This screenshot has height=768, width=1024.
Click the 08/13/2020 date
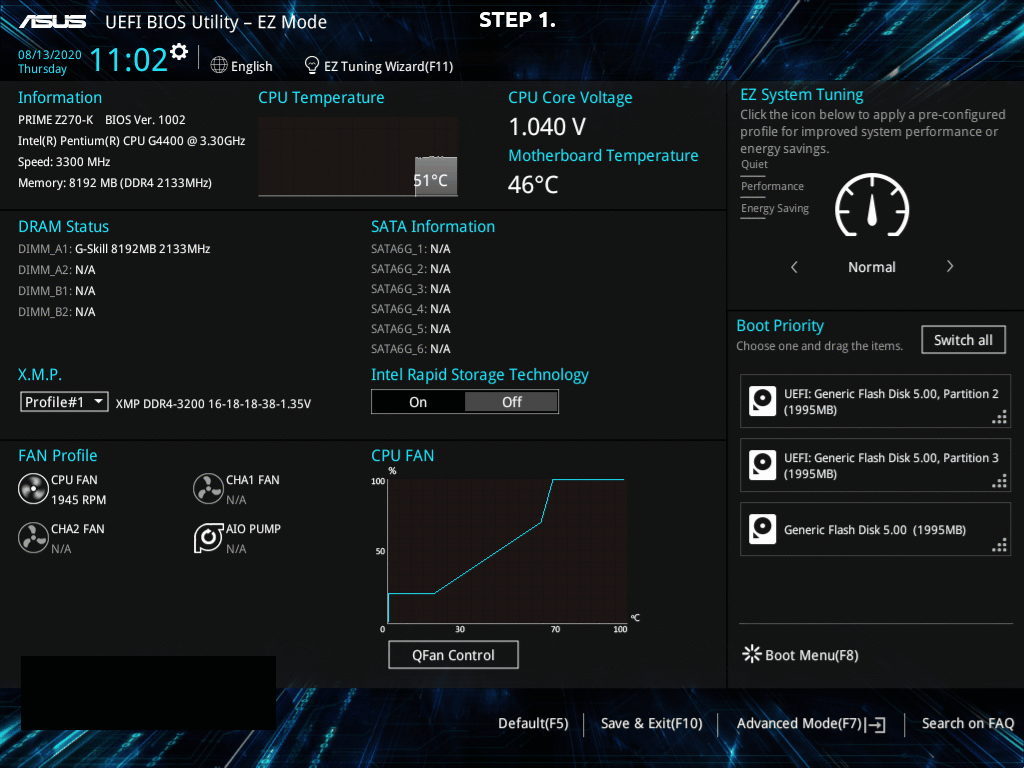point(50,55)
